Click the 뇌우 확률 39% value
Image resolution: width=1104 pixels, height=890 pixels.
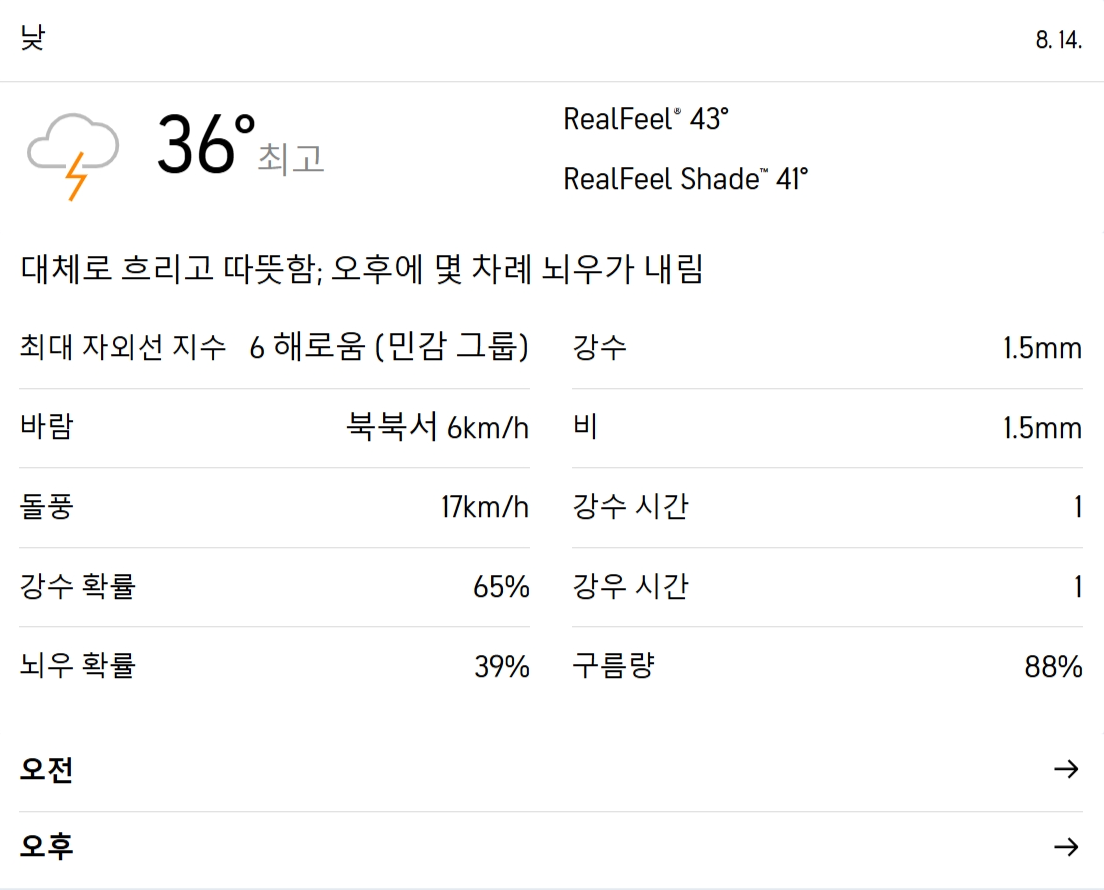pos(501,667)
